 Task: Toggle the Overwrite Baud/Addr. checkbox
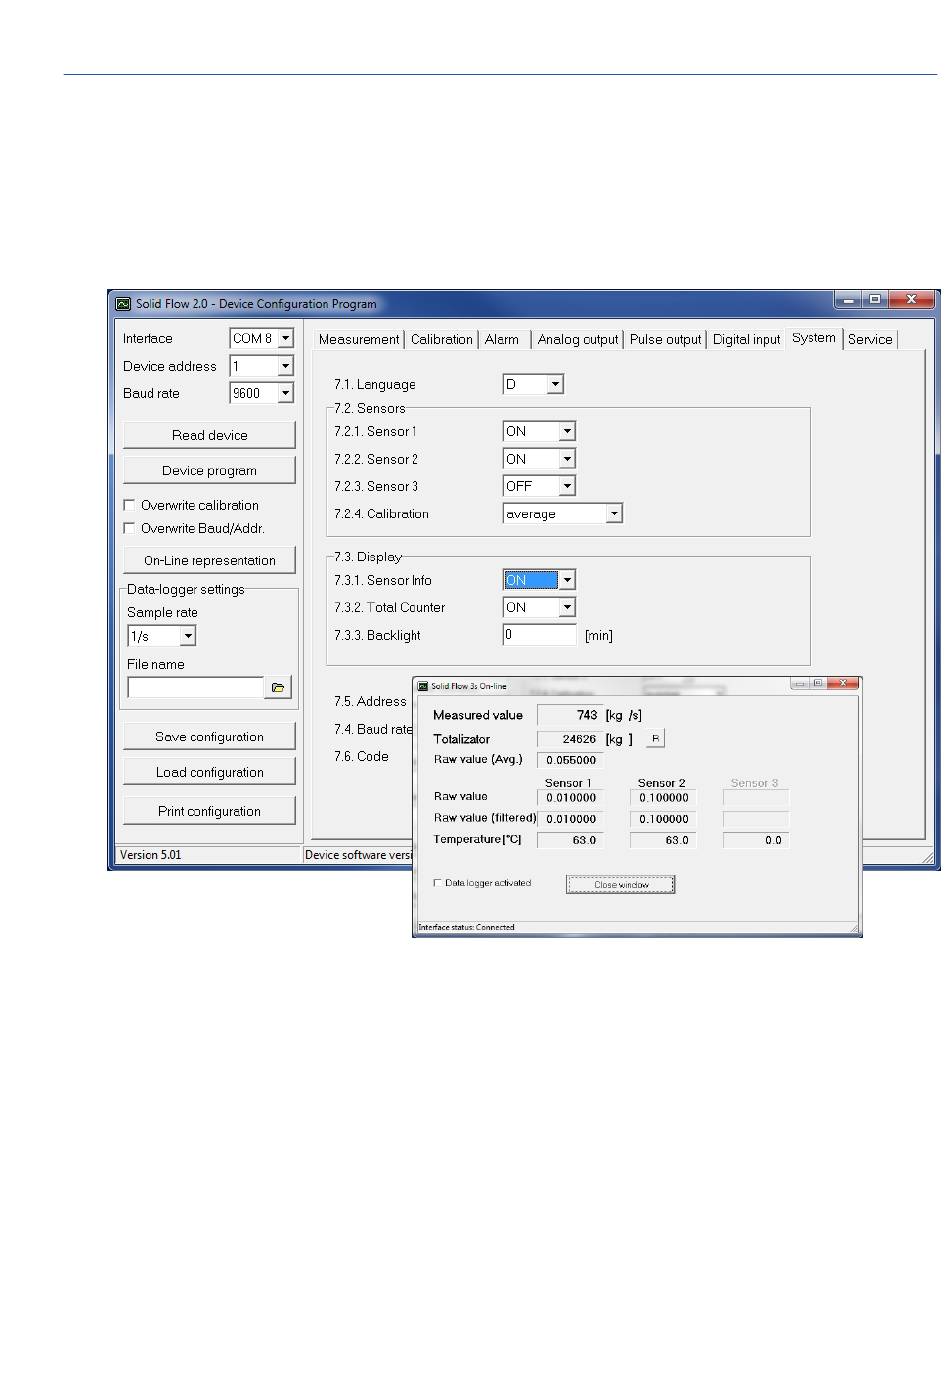129,528
